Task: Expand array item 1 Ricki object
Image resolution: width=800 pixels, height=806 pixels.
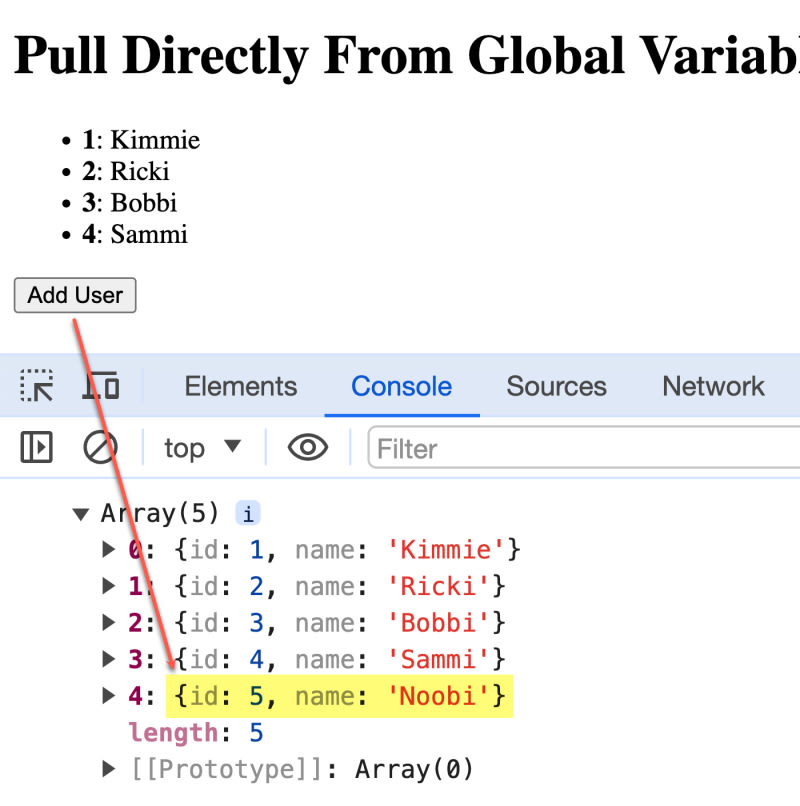Action: [x=109, y=586]
